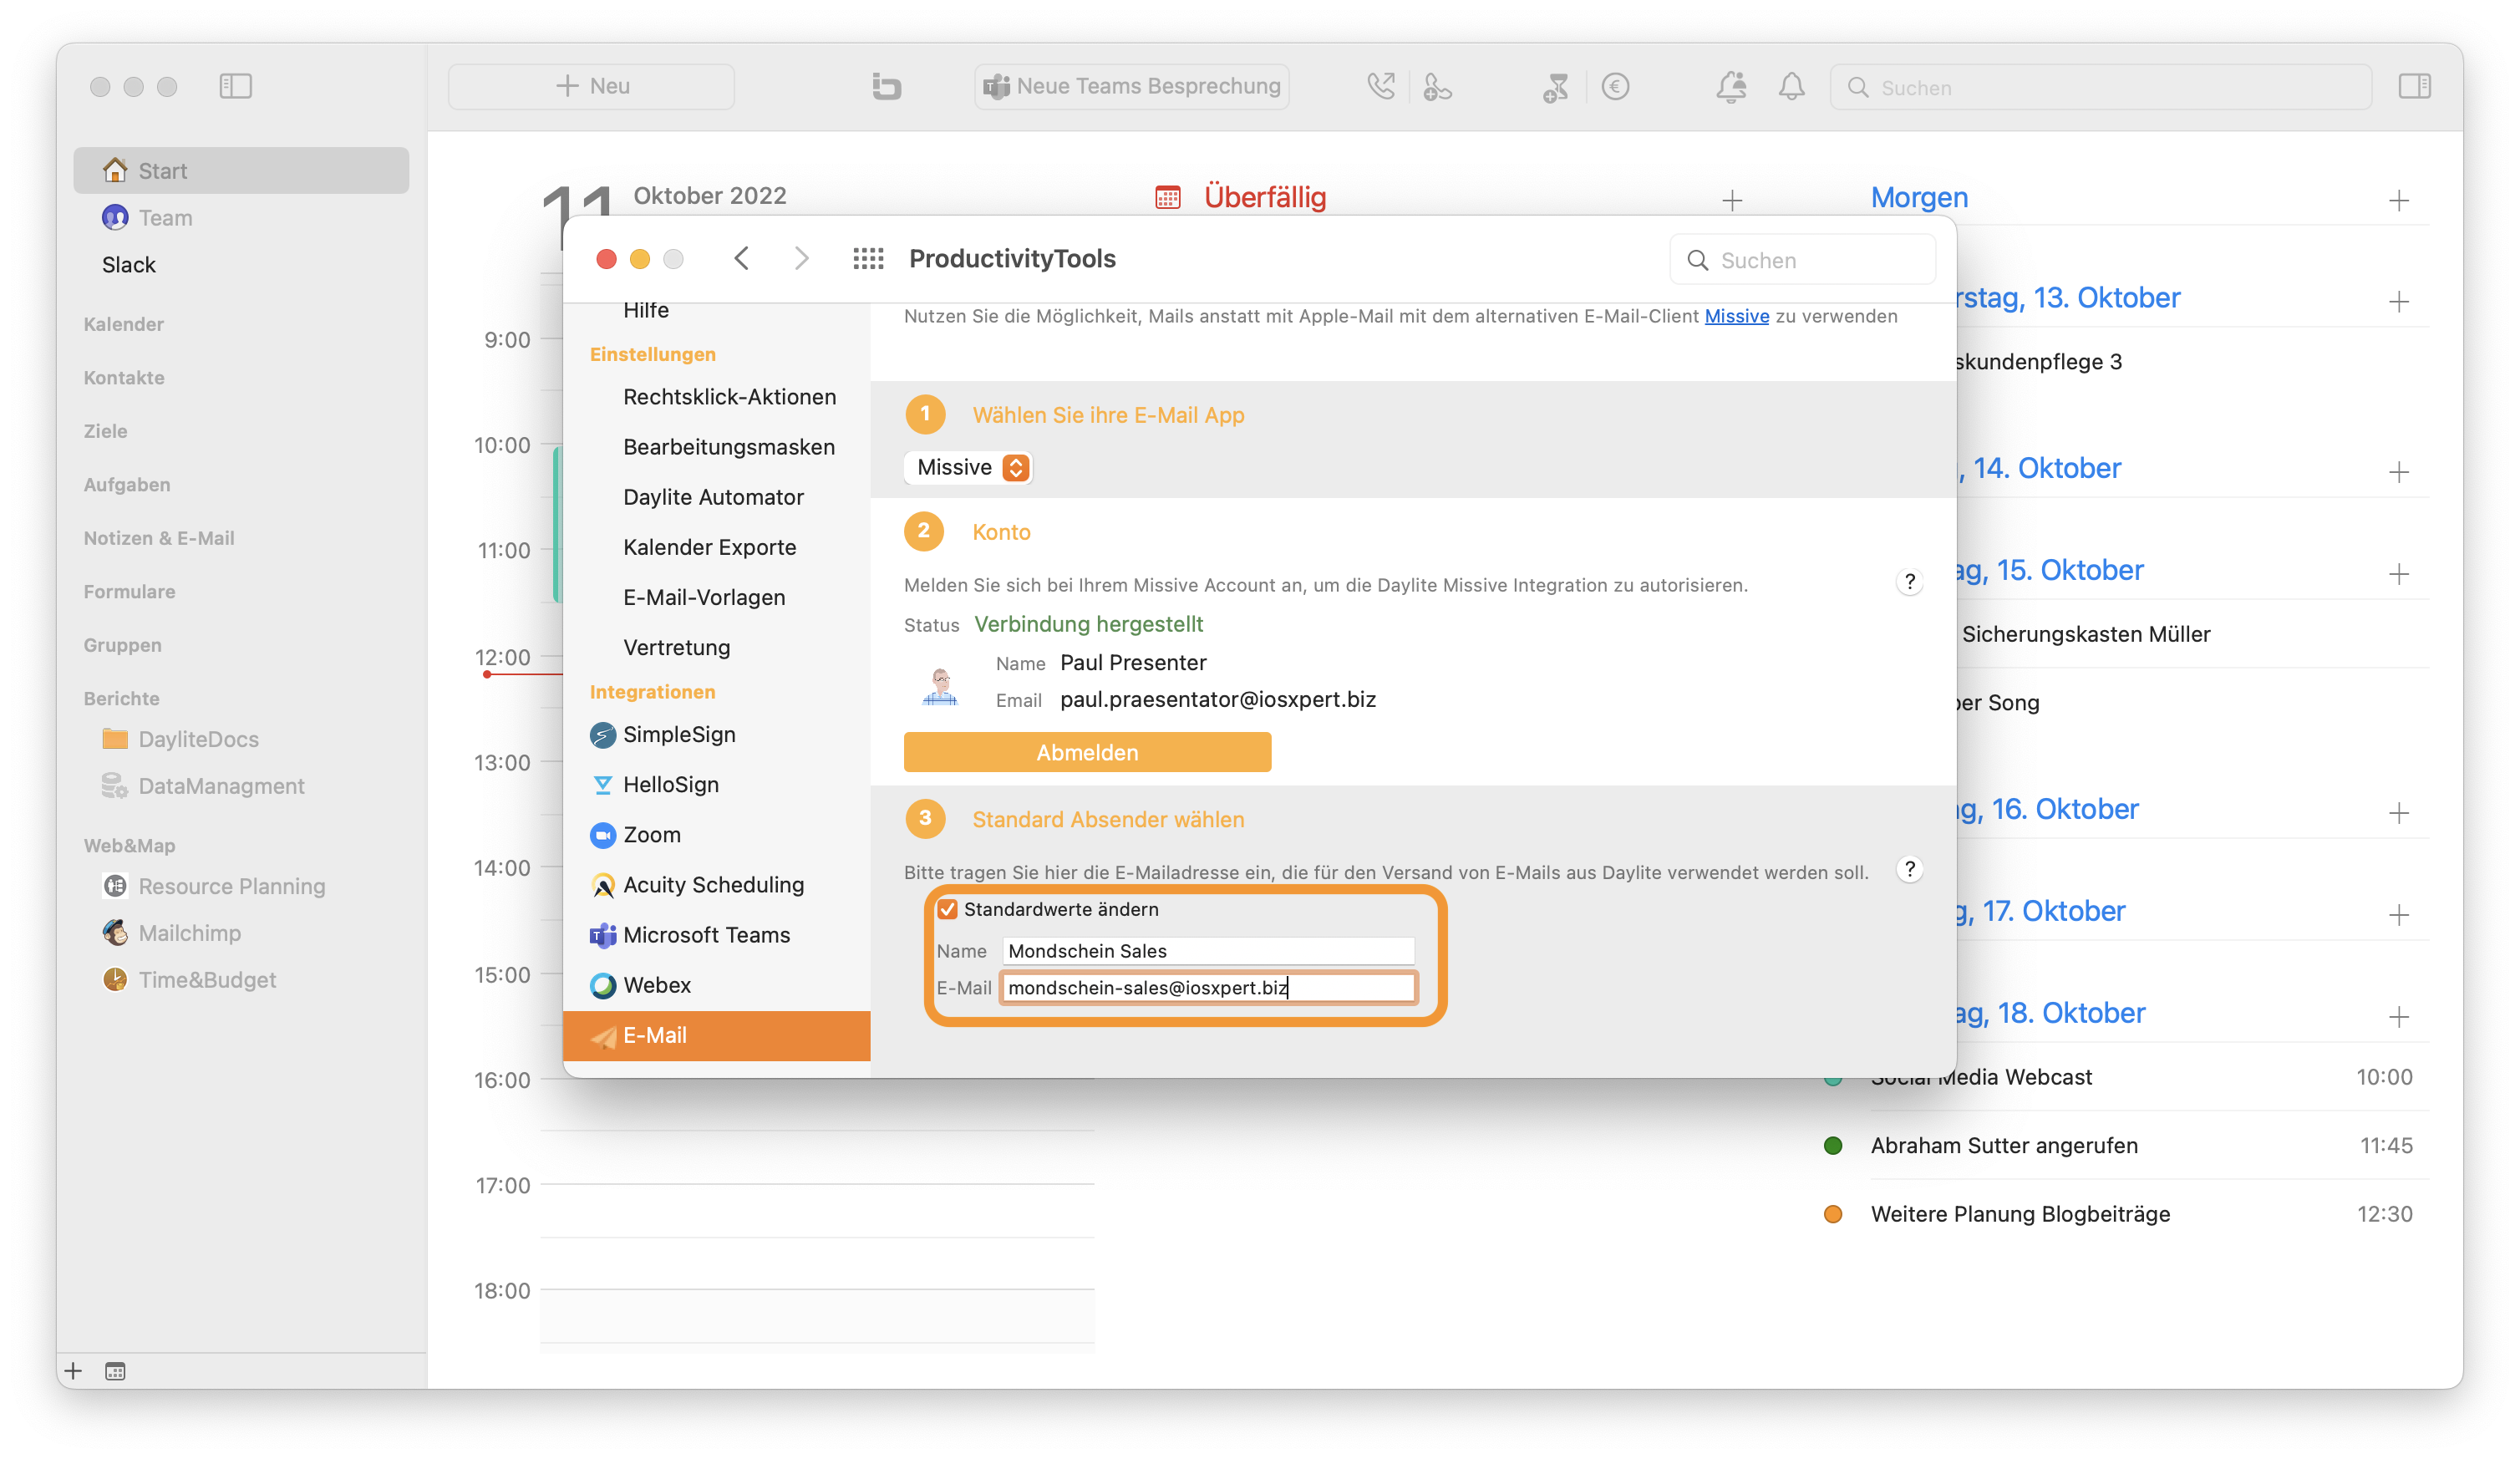This screenshot has height=1459, width=2520.
Task: Expand the Gruppen sidebar section
Action: [x=122, y=645]
